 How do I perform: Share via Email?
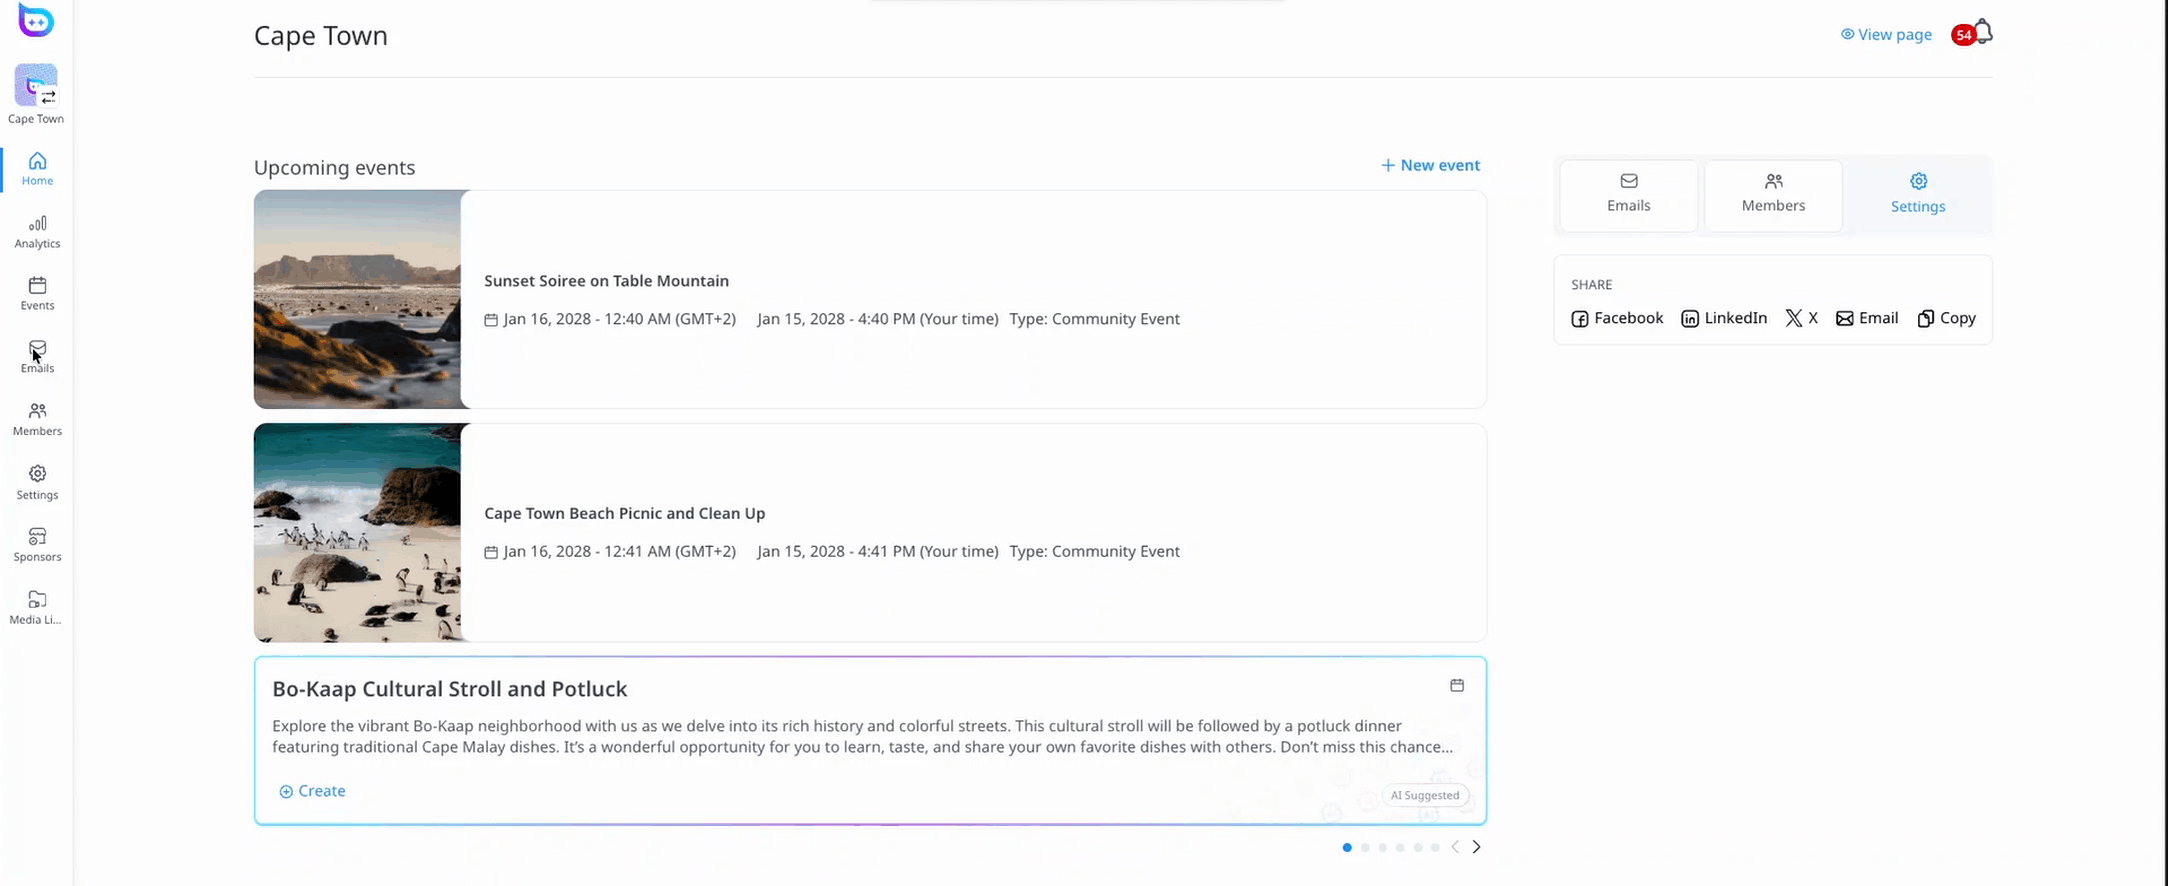(x=1867, y=318)
